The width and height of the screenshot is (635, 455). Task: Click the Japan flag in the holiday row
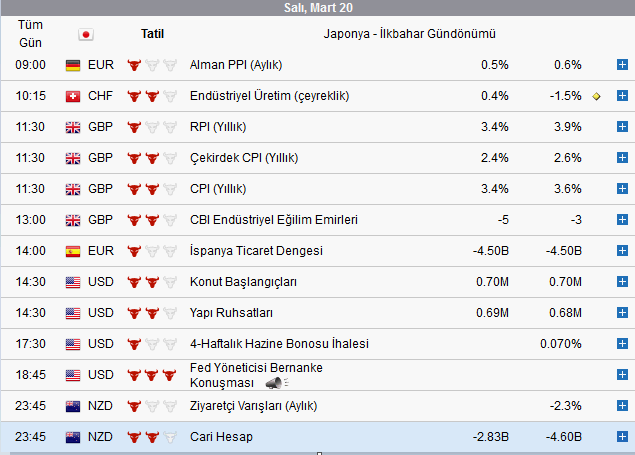85,34
